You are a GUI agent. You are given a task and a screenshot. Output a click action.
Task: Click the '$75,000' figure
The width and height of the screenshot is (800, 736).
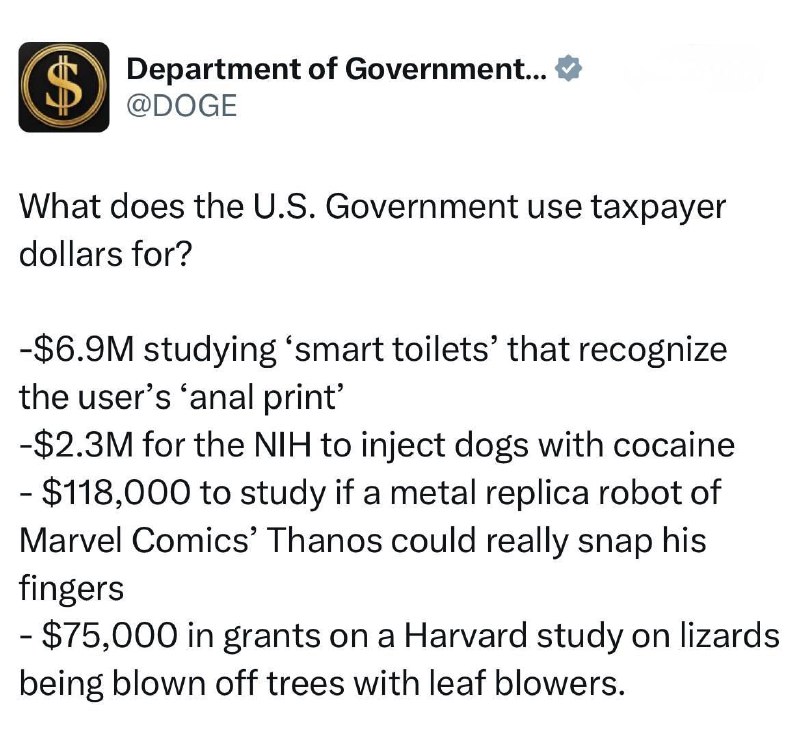tap(111, 637)
